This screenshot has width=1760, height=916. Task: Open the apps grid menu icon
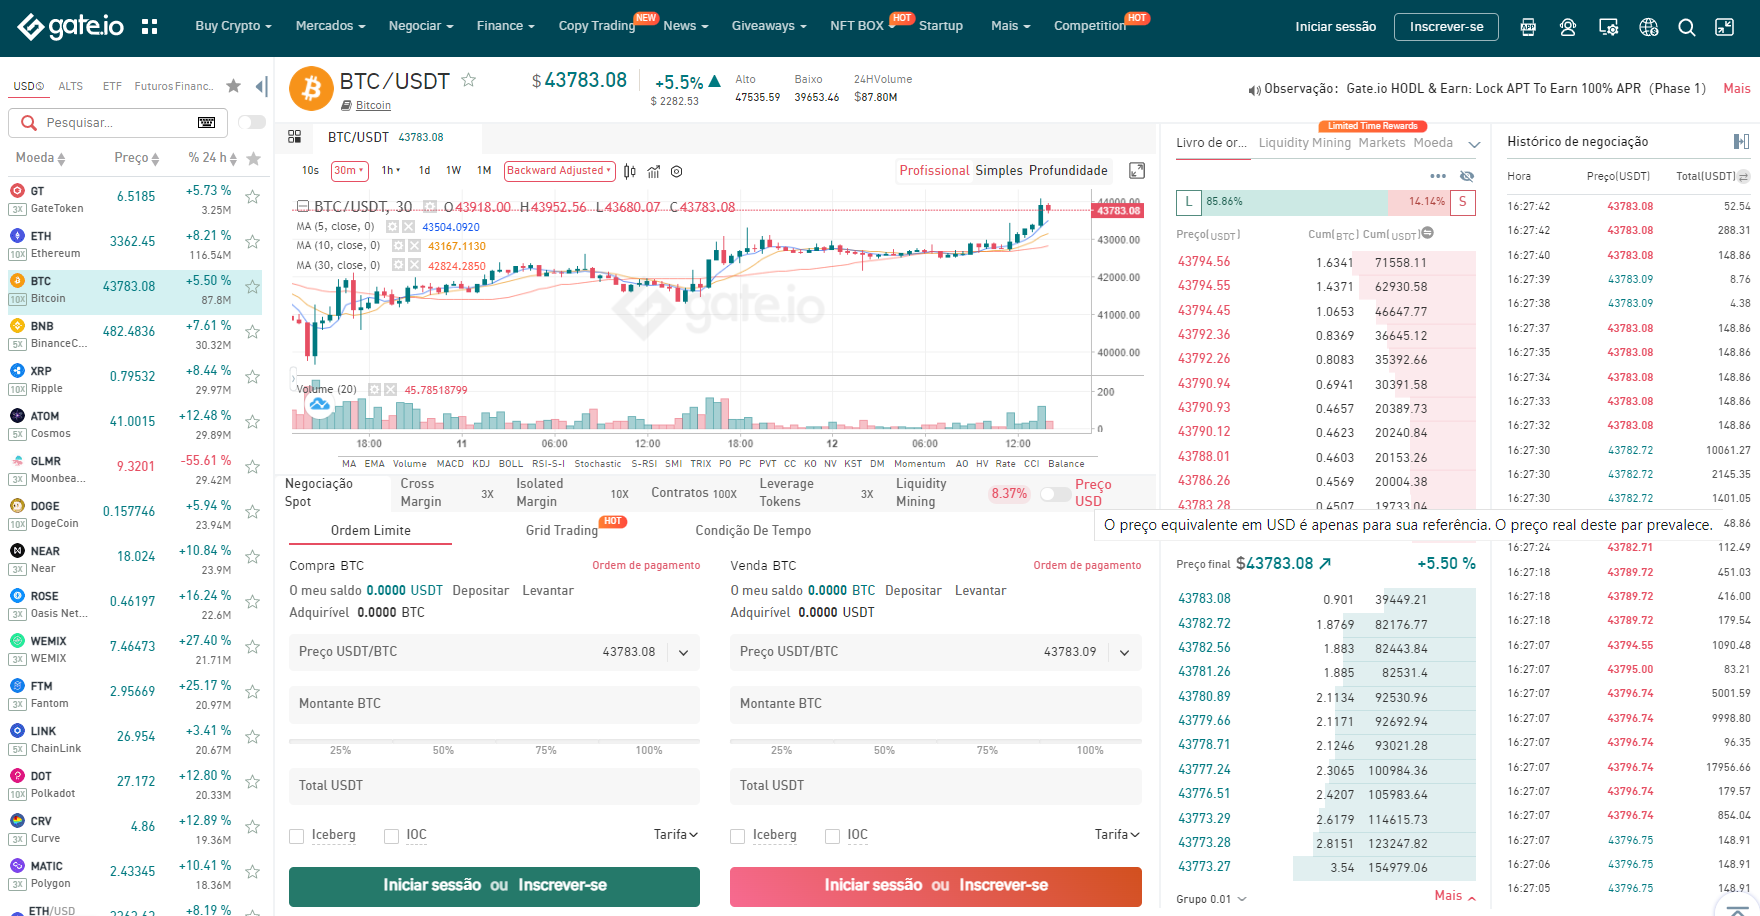pyautogui.click(x=150, y=27)
